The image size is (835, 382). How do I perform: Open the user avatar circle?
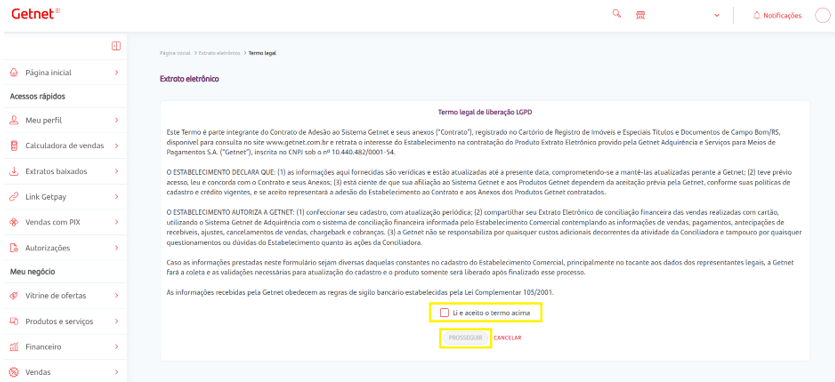(823, 15)
